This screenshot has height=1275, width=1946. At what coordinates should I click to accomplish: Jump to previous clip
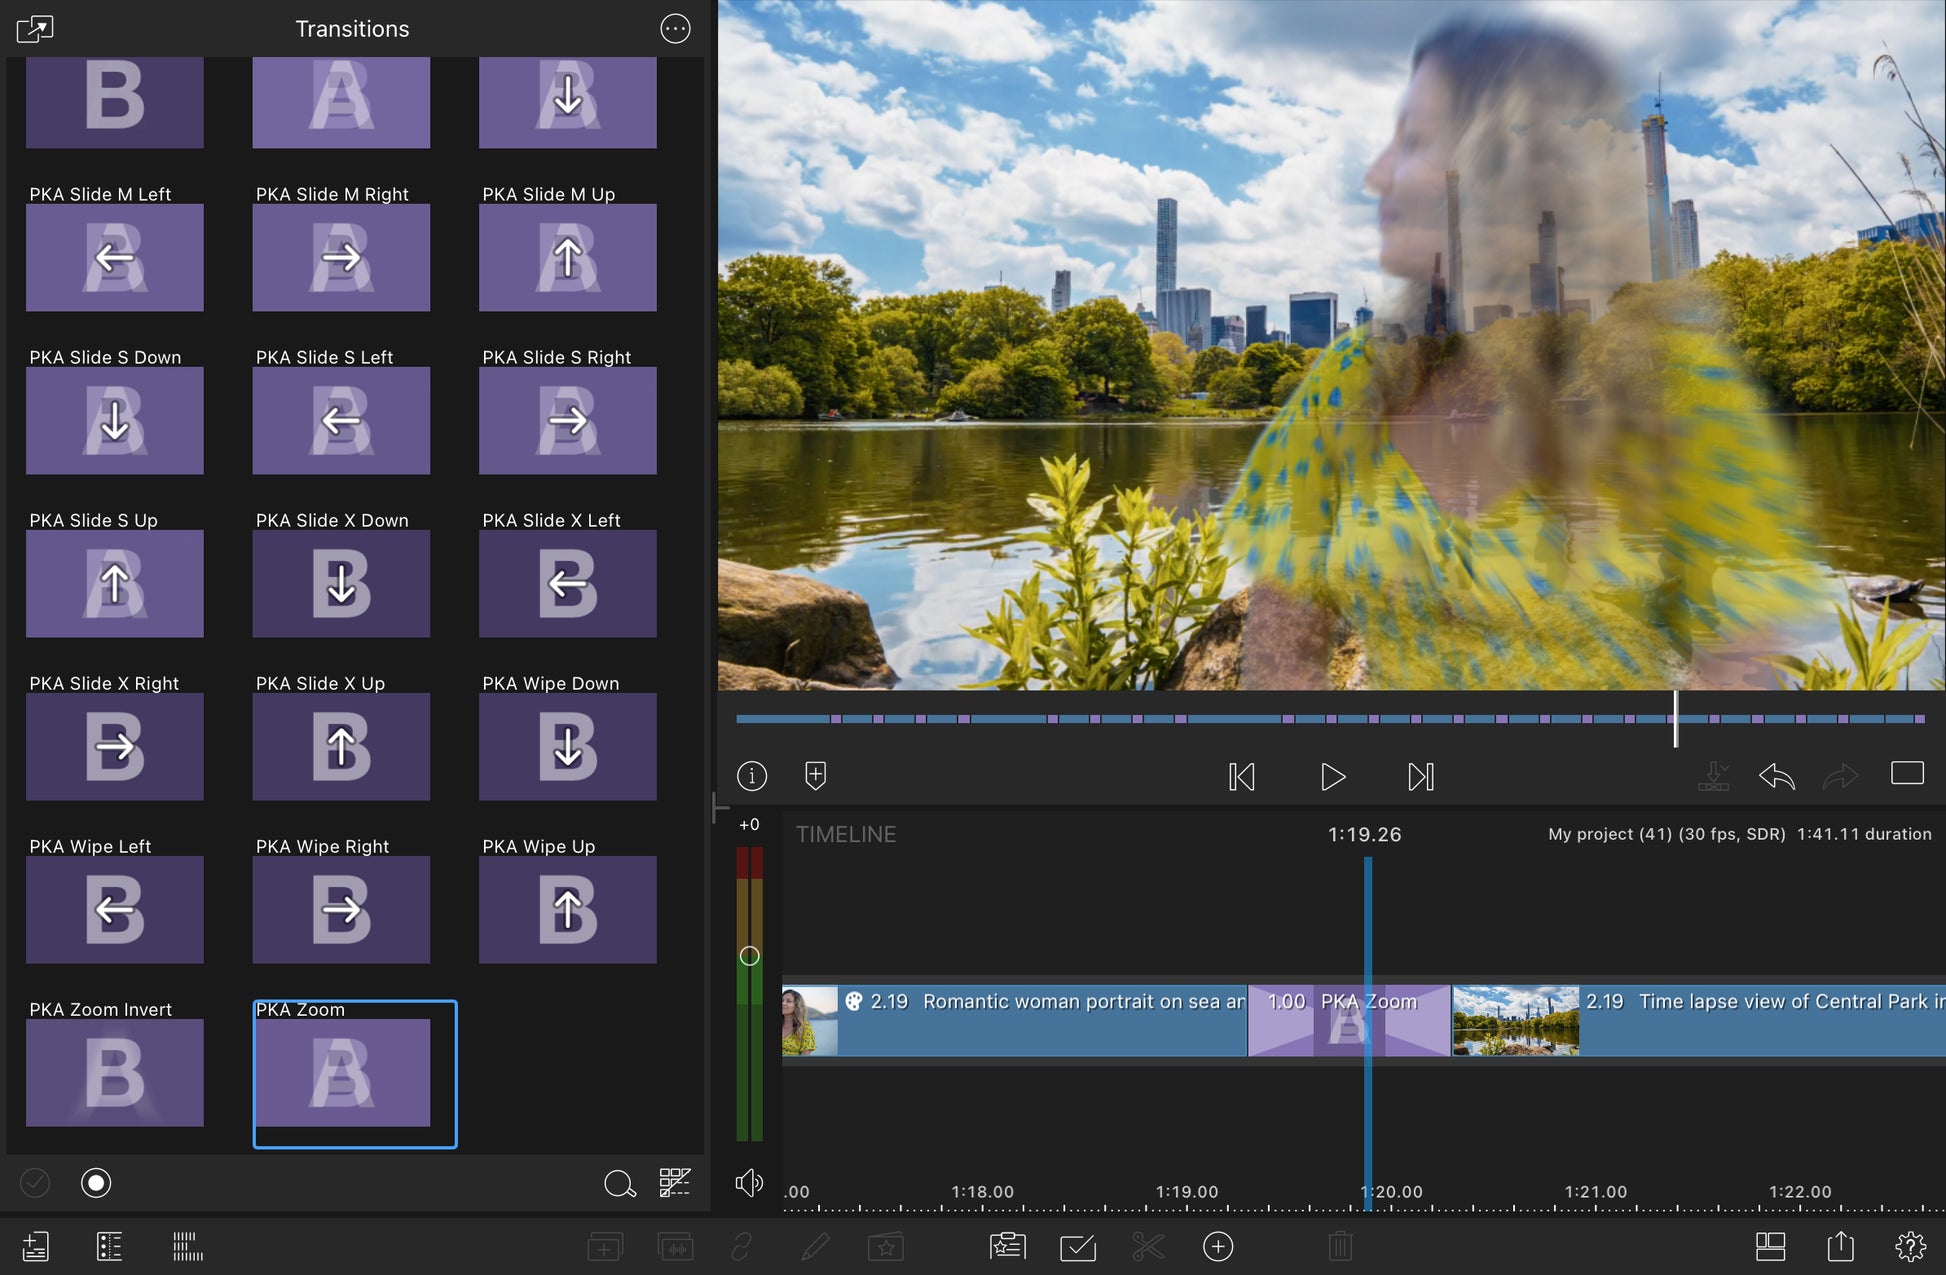1241,777
